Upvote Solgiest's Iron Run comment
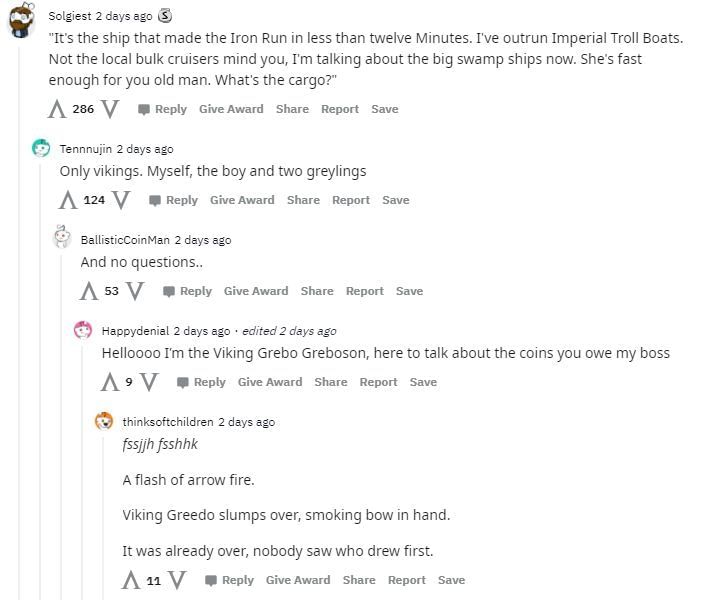The width and height of the screenshot is (722, 600). click(58, 109)
